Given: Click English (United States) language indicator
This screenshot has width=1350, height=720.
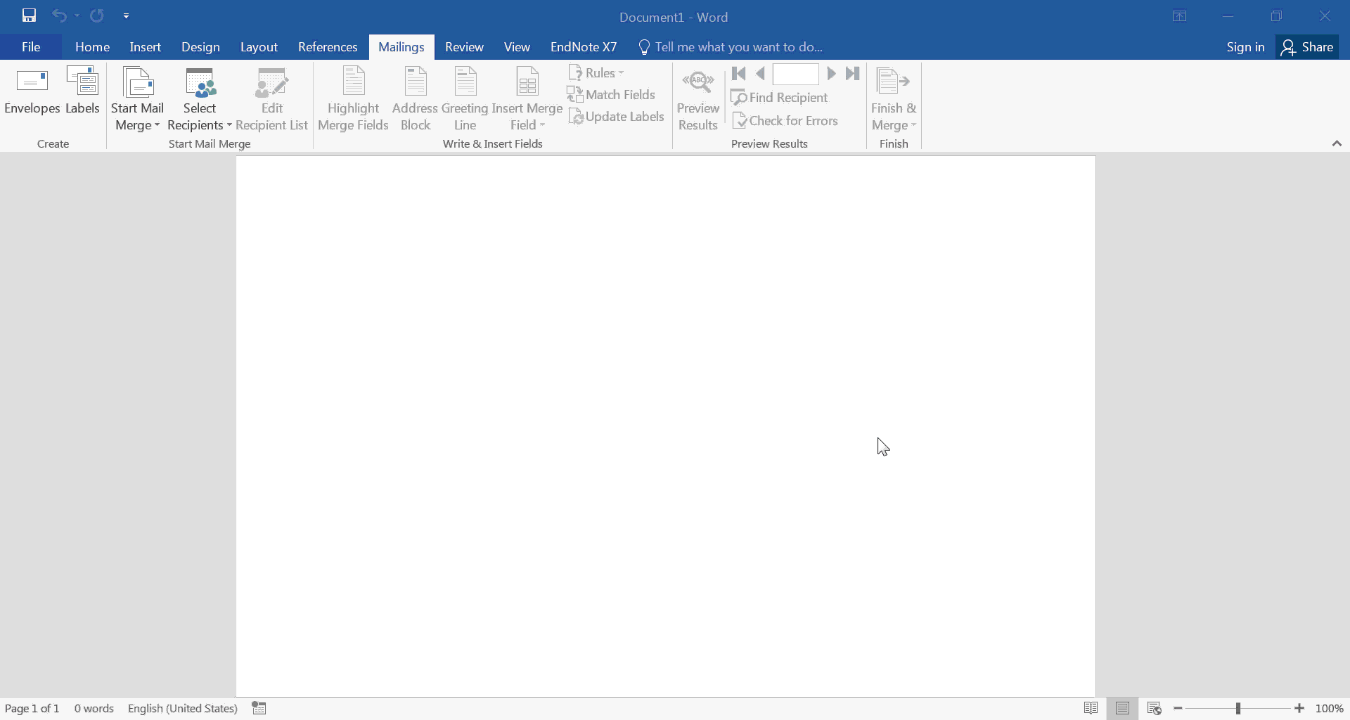Looking at the screenshot, I should coord(182,708).
